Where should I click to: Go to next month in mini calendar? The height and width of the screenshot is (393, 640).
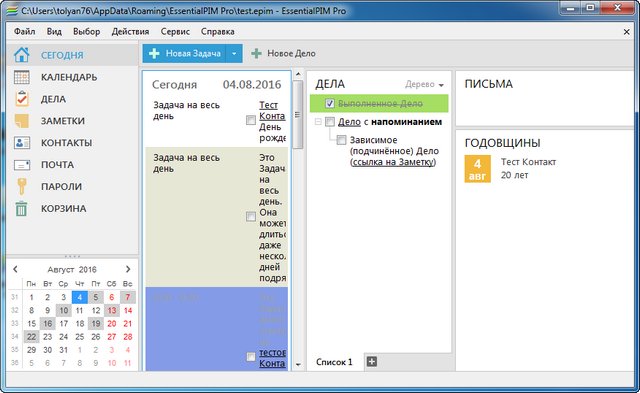point(128,269)
